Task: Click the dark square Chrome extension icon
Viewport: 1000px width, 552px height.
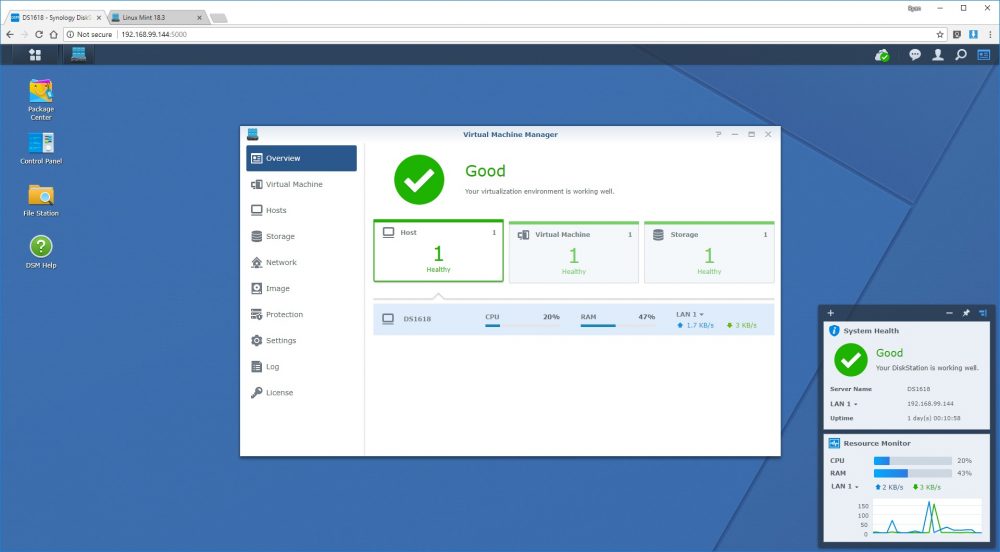Action: point(957,34)
